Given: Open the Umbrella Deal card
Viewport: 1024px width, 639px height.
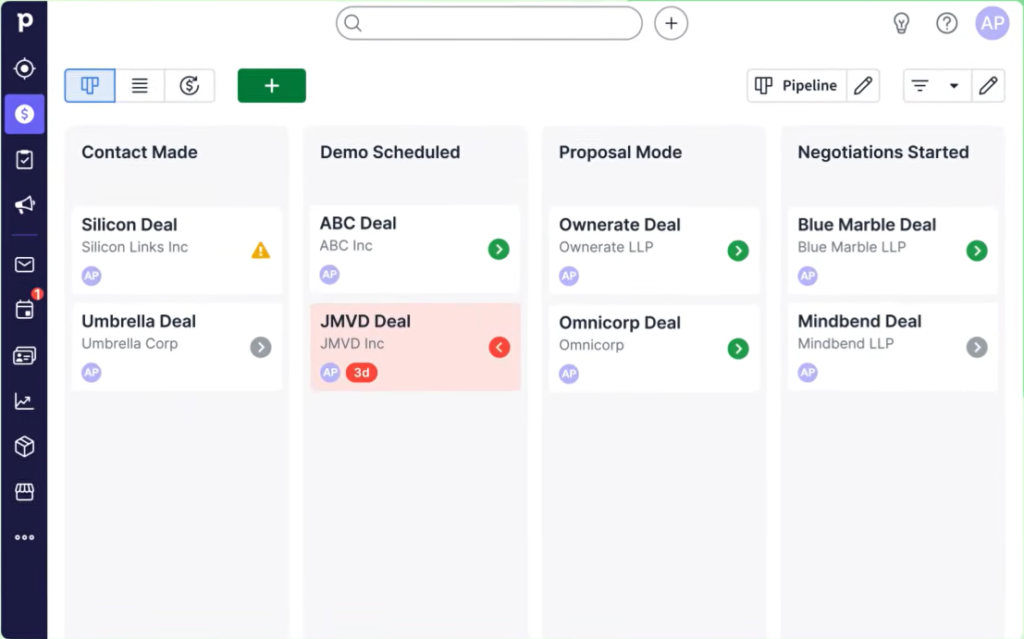Looking at the screenshot, I should 176,347.
